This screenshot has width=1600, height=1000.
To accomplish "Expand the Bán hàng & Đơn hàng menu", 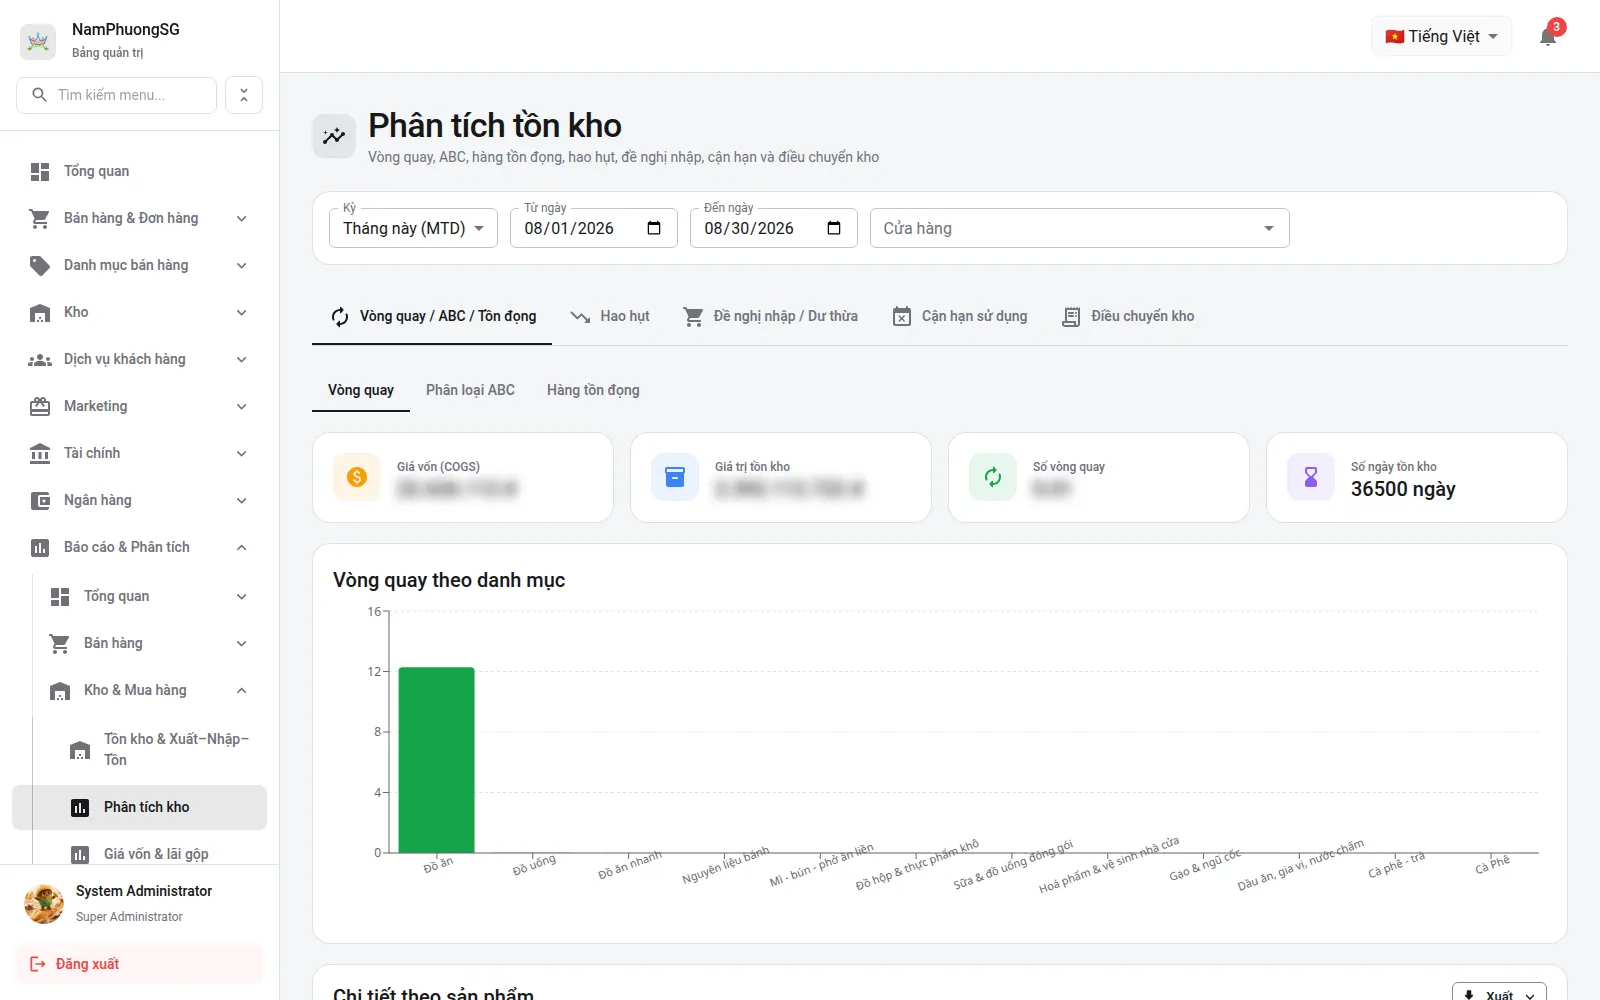I will (139, 218).
